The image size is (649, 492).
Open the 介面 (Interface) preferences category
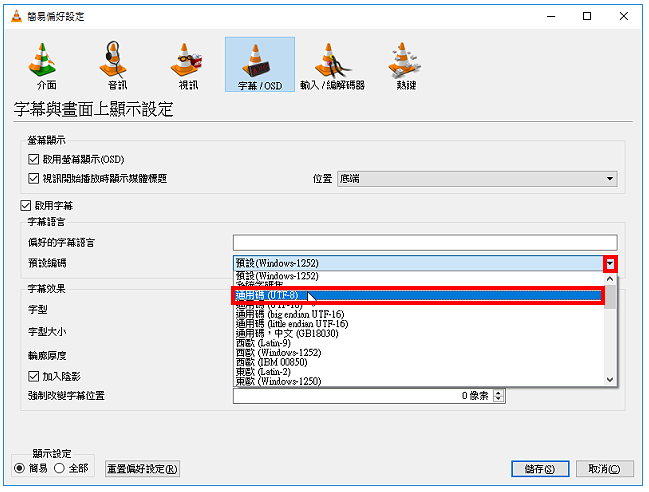[x=43, y=65]
